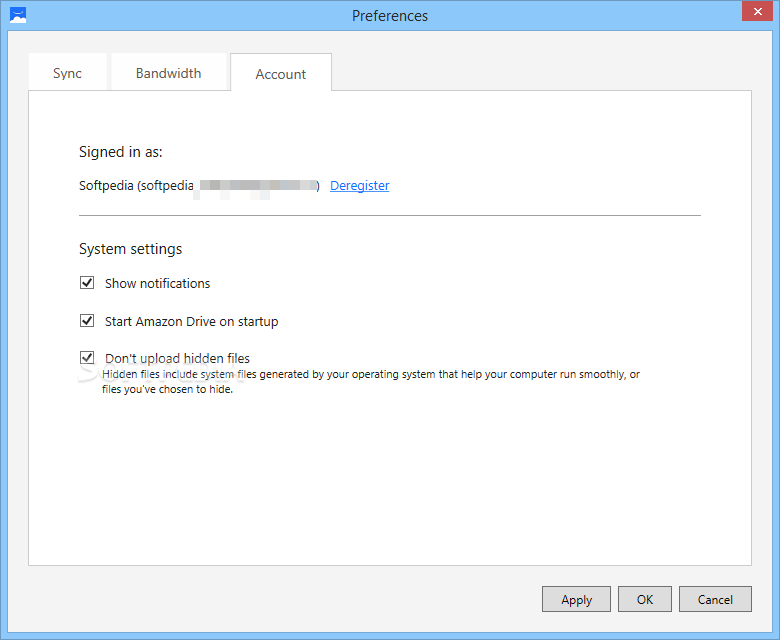780x640 pixels.
Task: Close the Preferences window
Action: (757, 11)
